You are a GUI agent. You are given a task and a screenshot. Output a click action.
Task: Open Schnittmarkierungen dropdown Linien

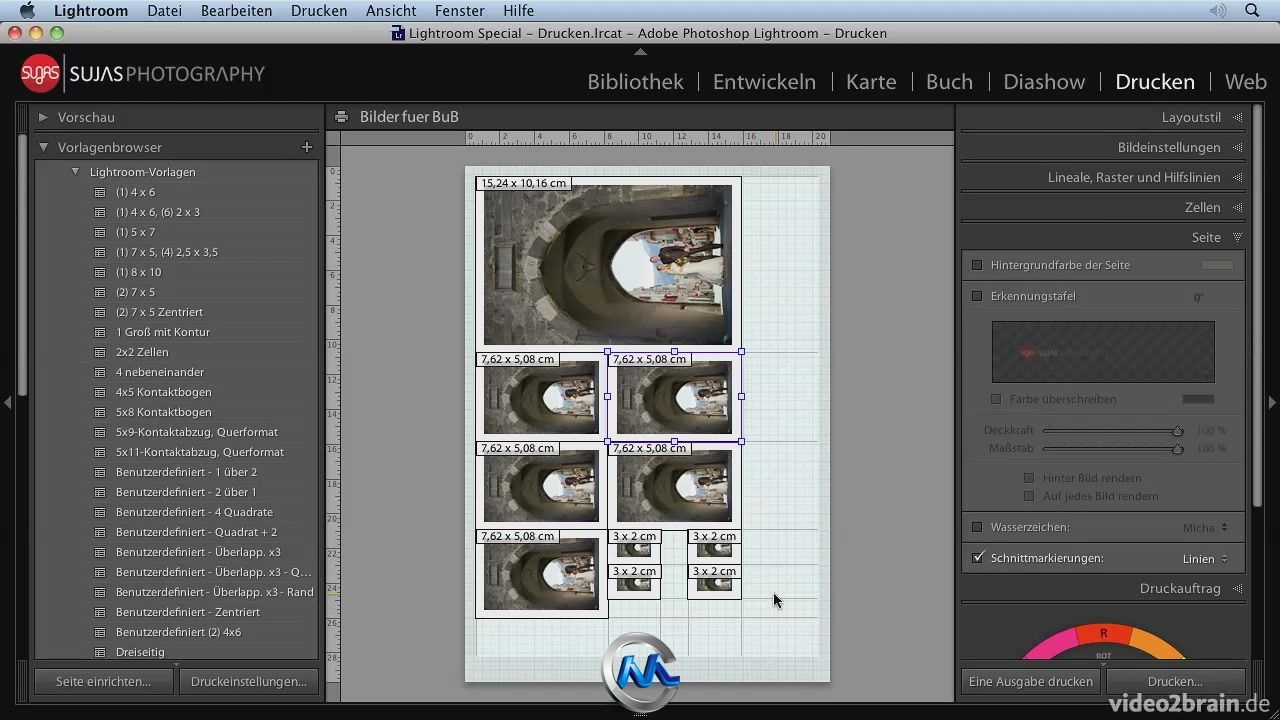[1205, 558]
